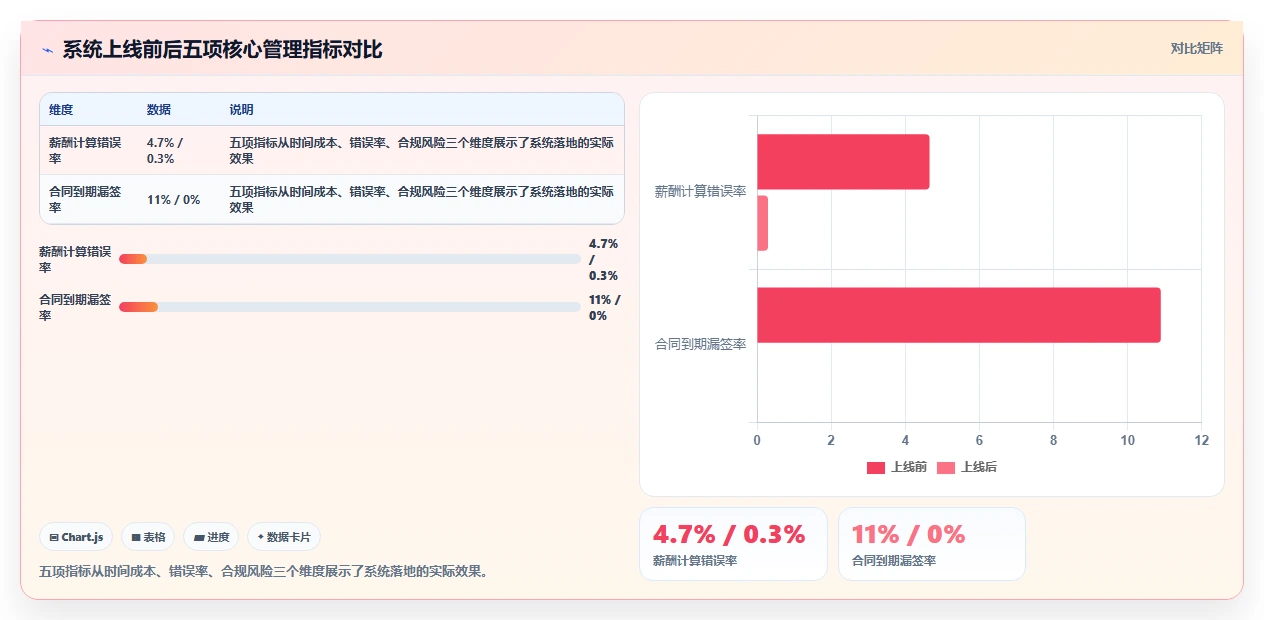1264x620 pixels.
Task: Click the 上线前 bar for 合同到期漏签率
Action: (x=958, y=315)
